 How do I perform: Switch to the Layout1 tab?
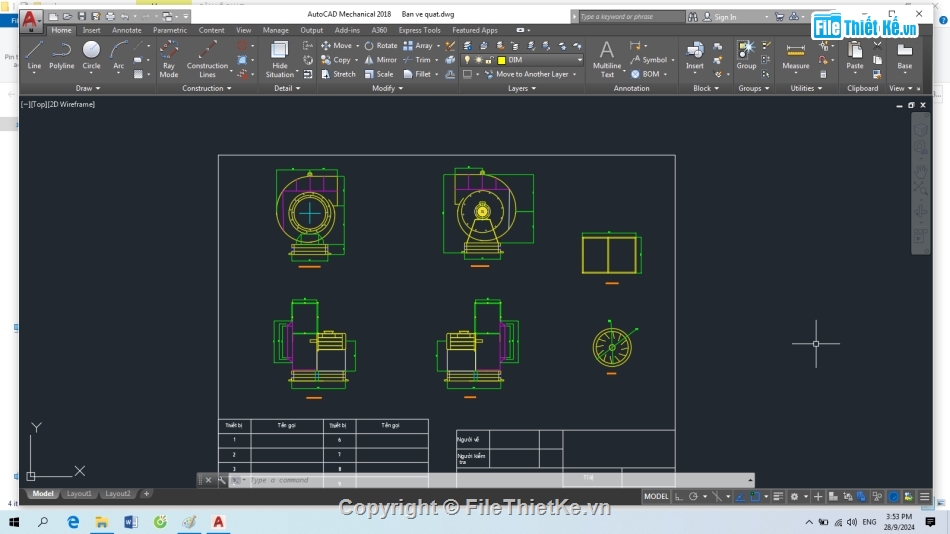[x=79, y=493]
